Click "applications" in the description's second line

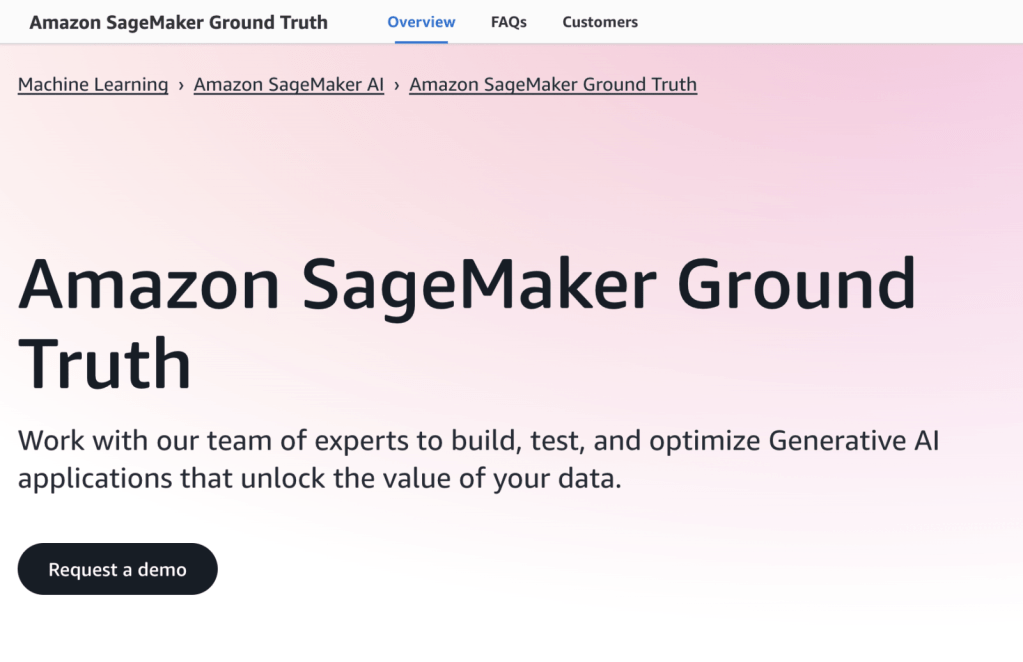click(x=96, y=478)
